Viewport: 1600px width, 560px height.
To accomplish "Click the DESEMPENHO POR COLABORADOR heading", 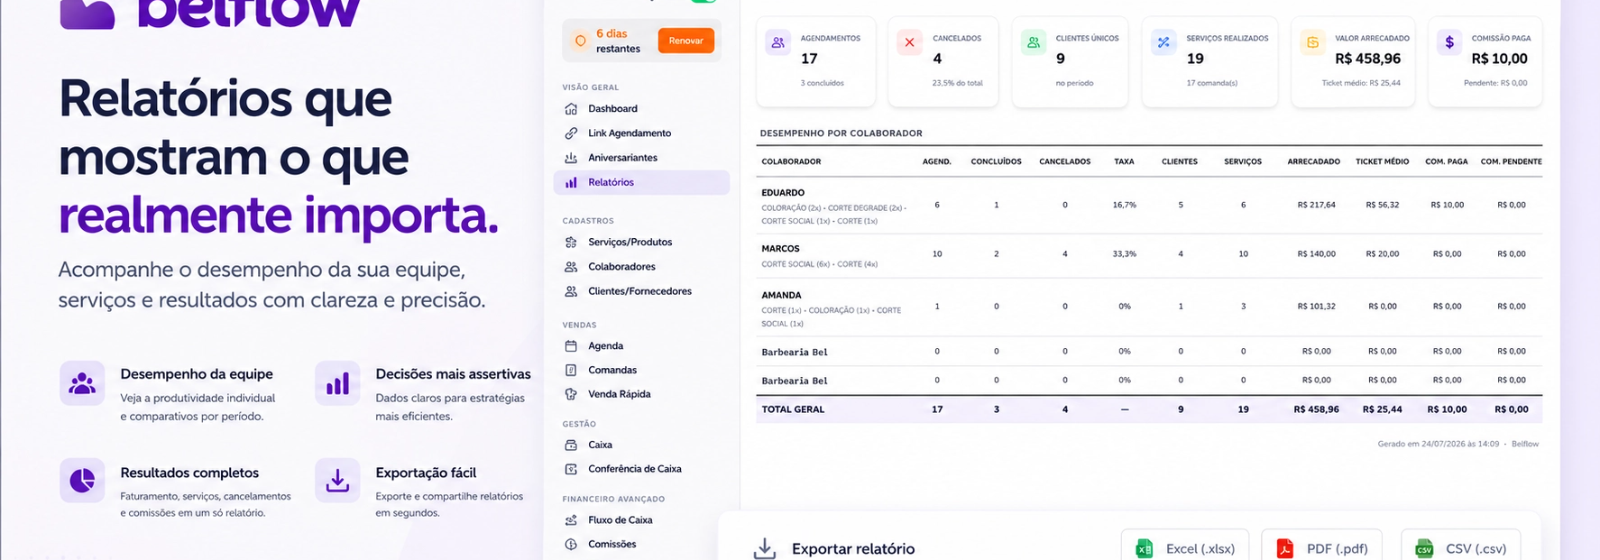I will [x=841, y=133].
